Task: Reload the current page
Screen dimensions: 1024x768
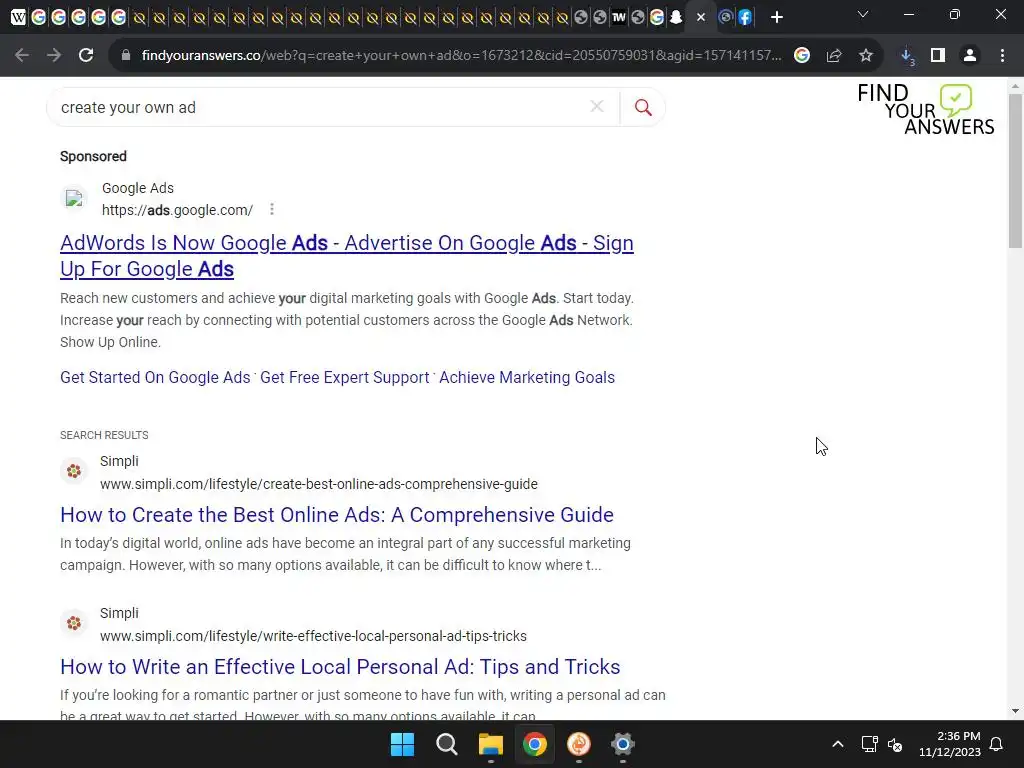Action: tap(86, 56)
